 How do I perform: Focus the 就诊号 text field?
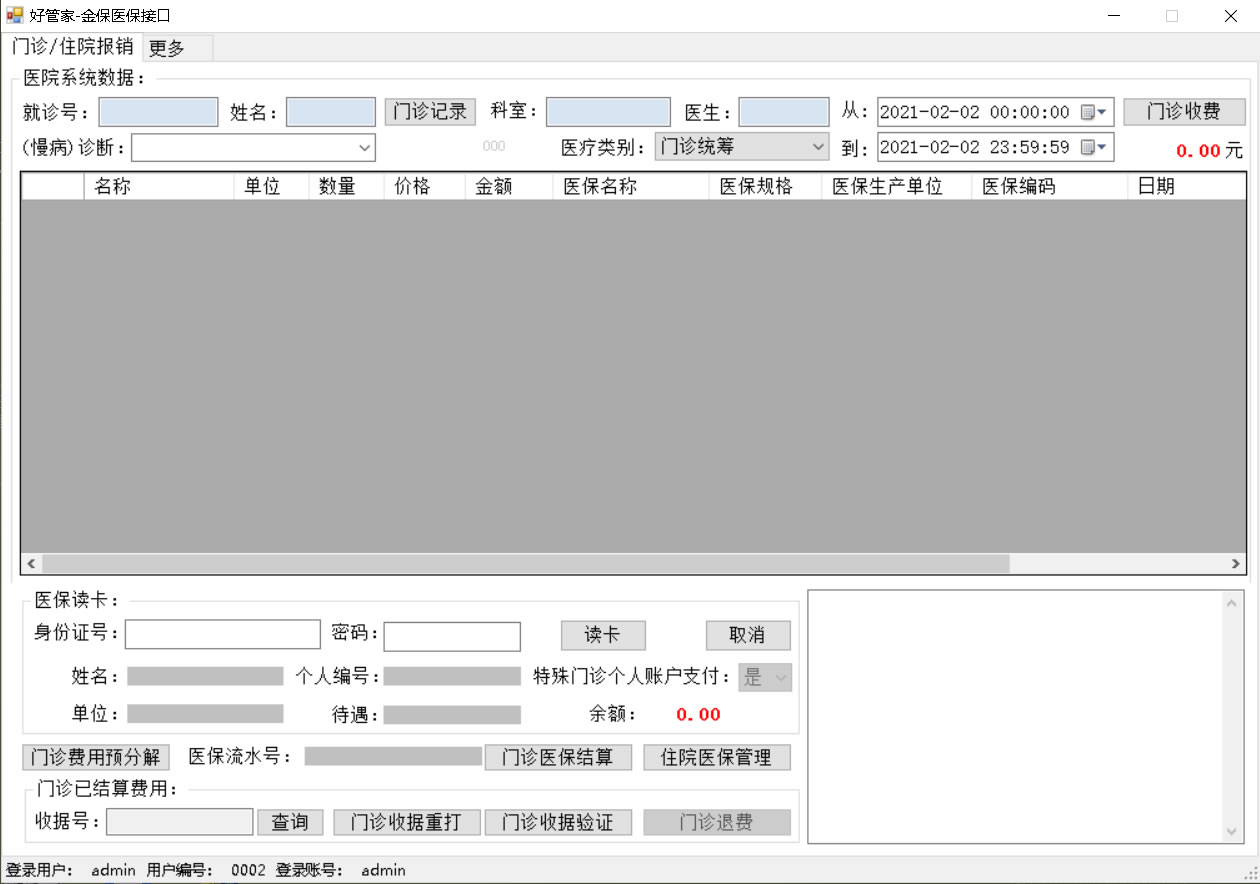pyautogui.click(x=158, y=112)
